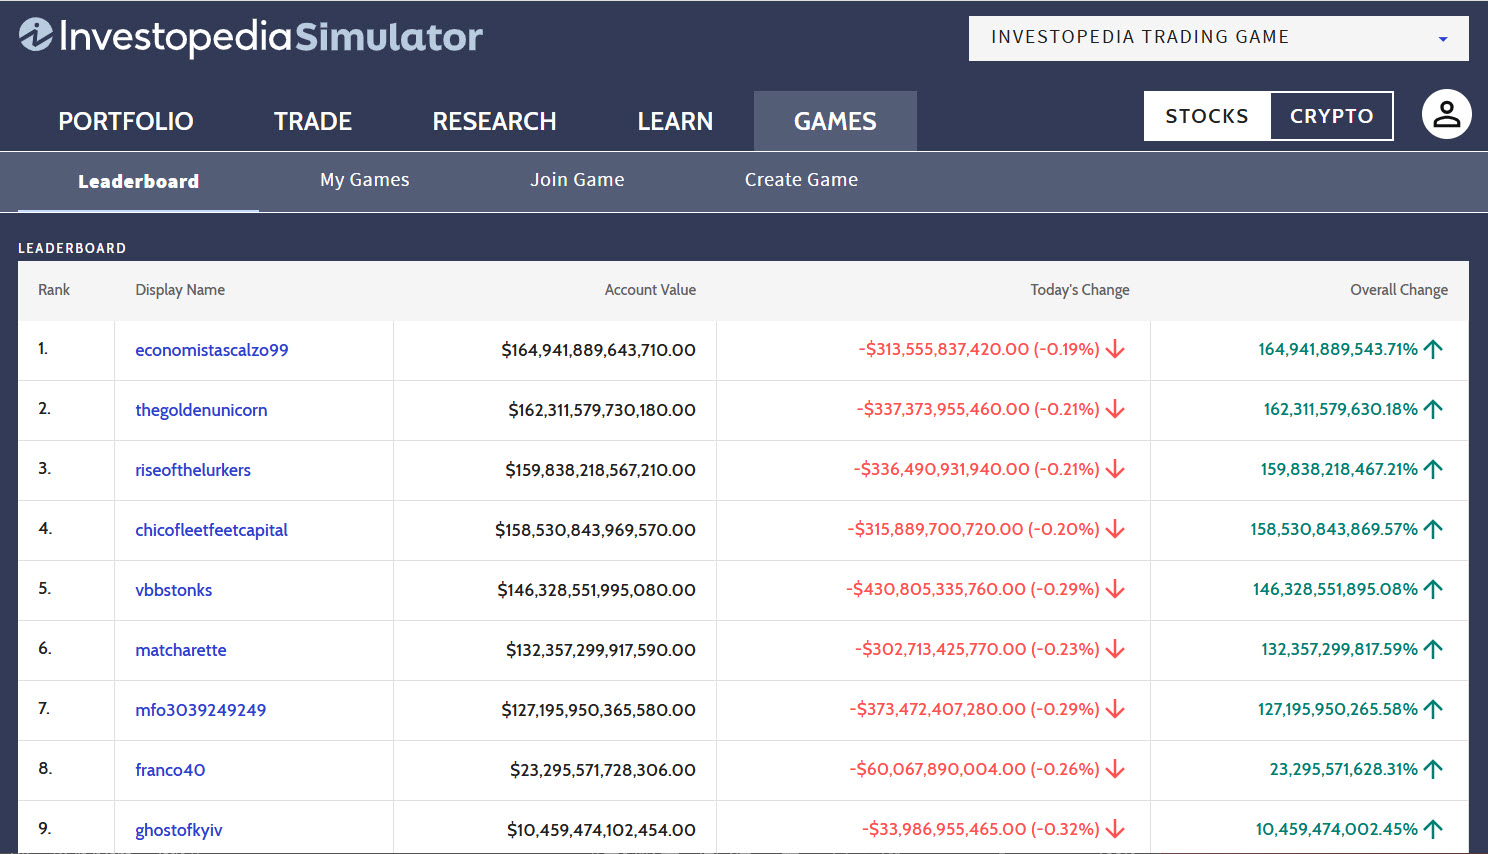Click the Account Value column header
The image size is (1488, 854).
click(x=650, y=289)
